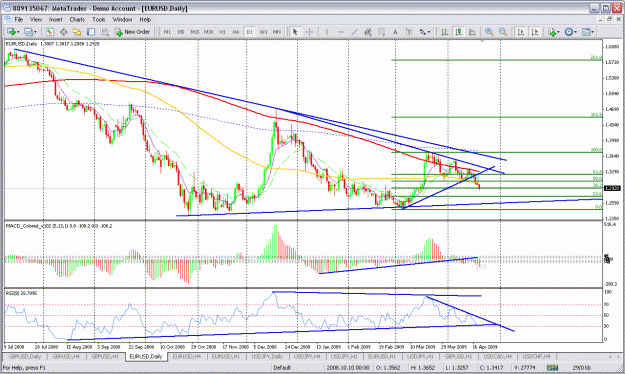Screen dimensions: 625x374
Task: Select the Equidistant Channel tool
Action: (368, 32)
